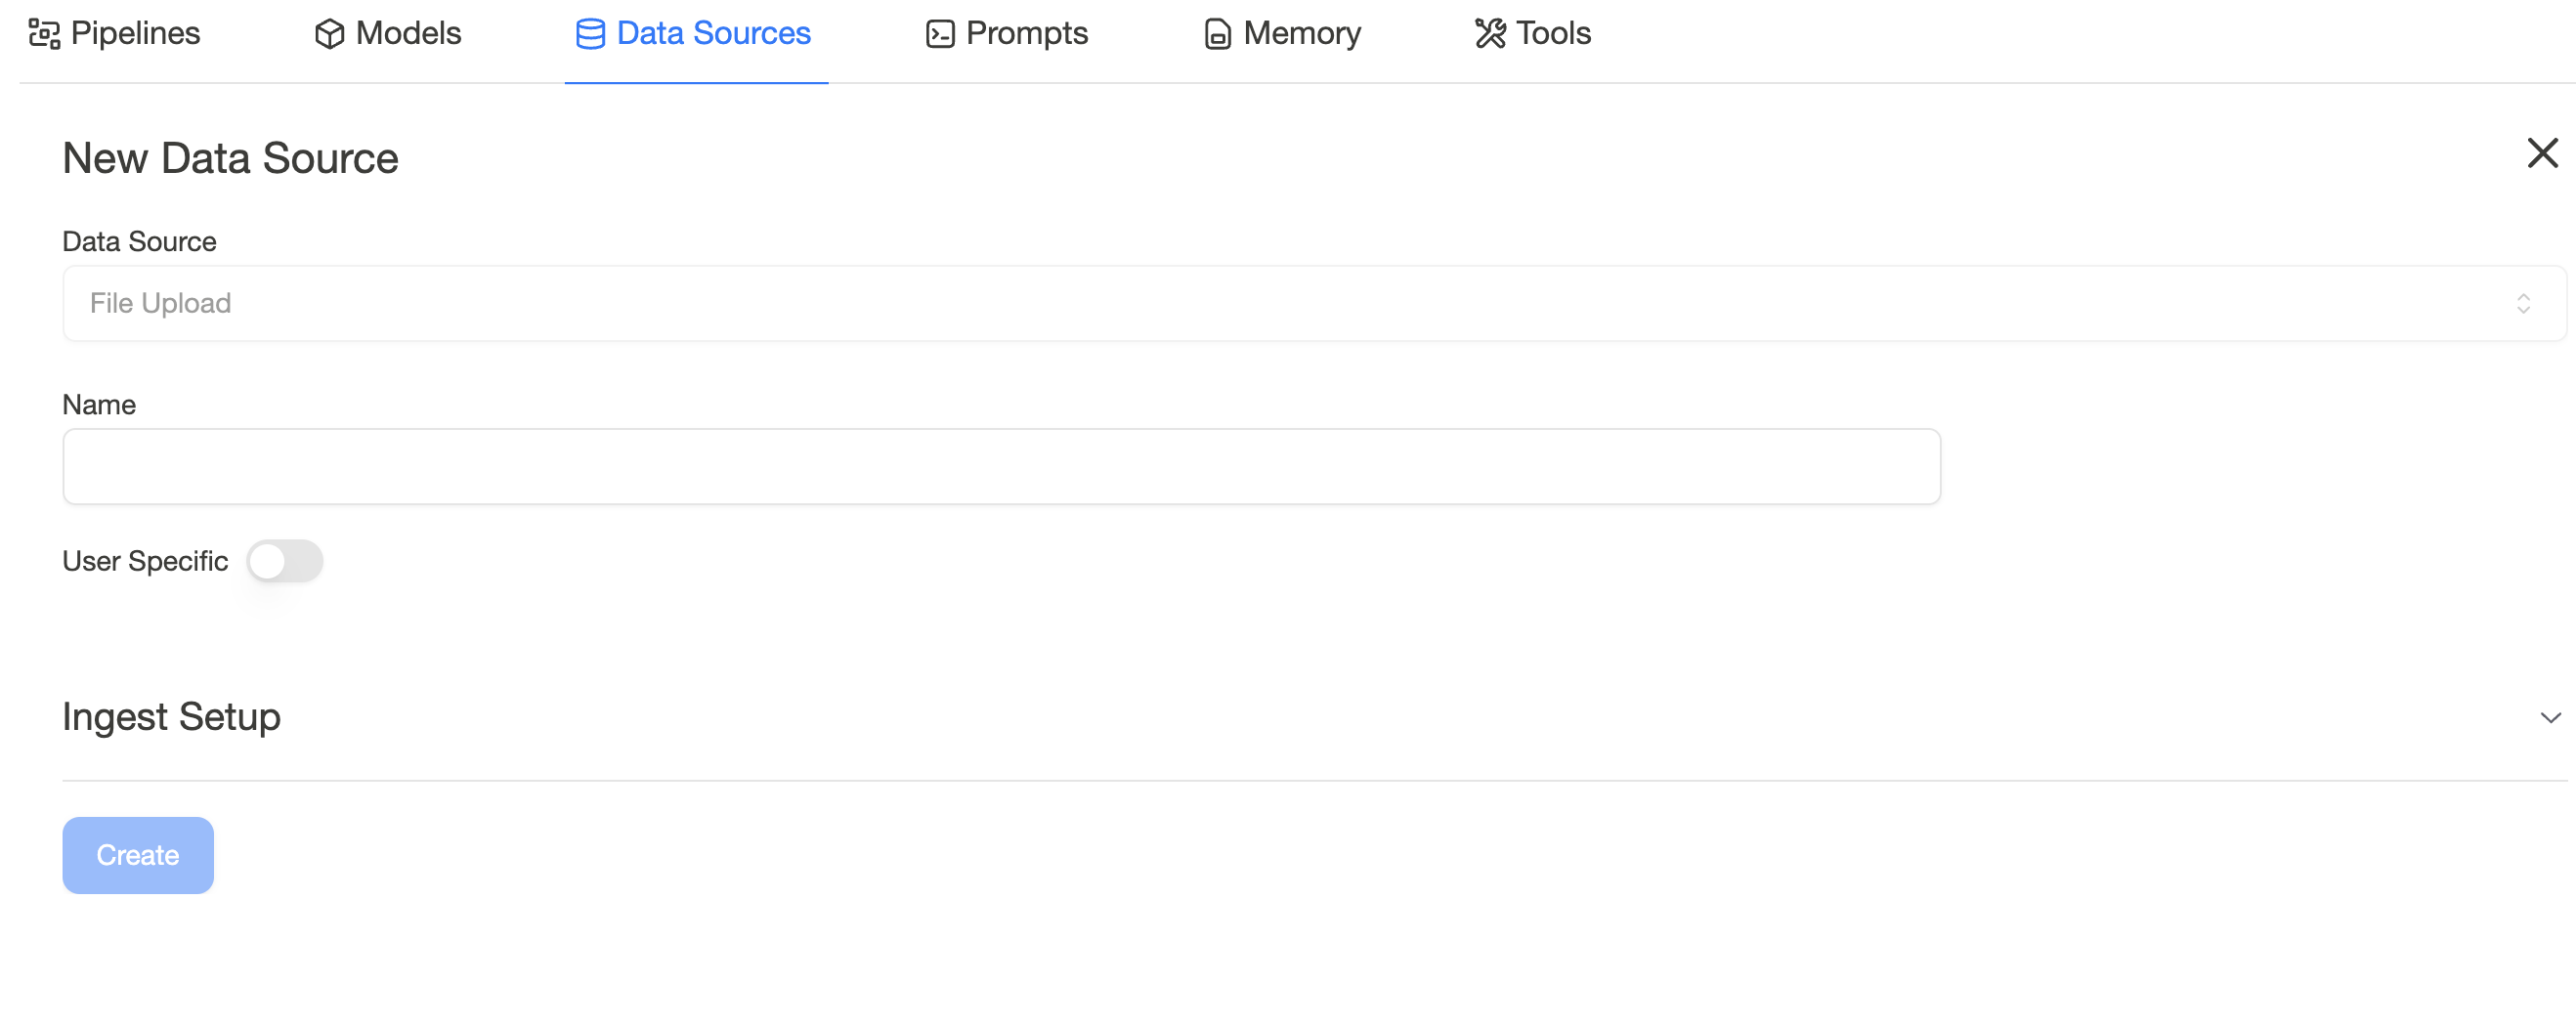
Task: Click the Pipelines flow icon
Action: click(44, 34)
